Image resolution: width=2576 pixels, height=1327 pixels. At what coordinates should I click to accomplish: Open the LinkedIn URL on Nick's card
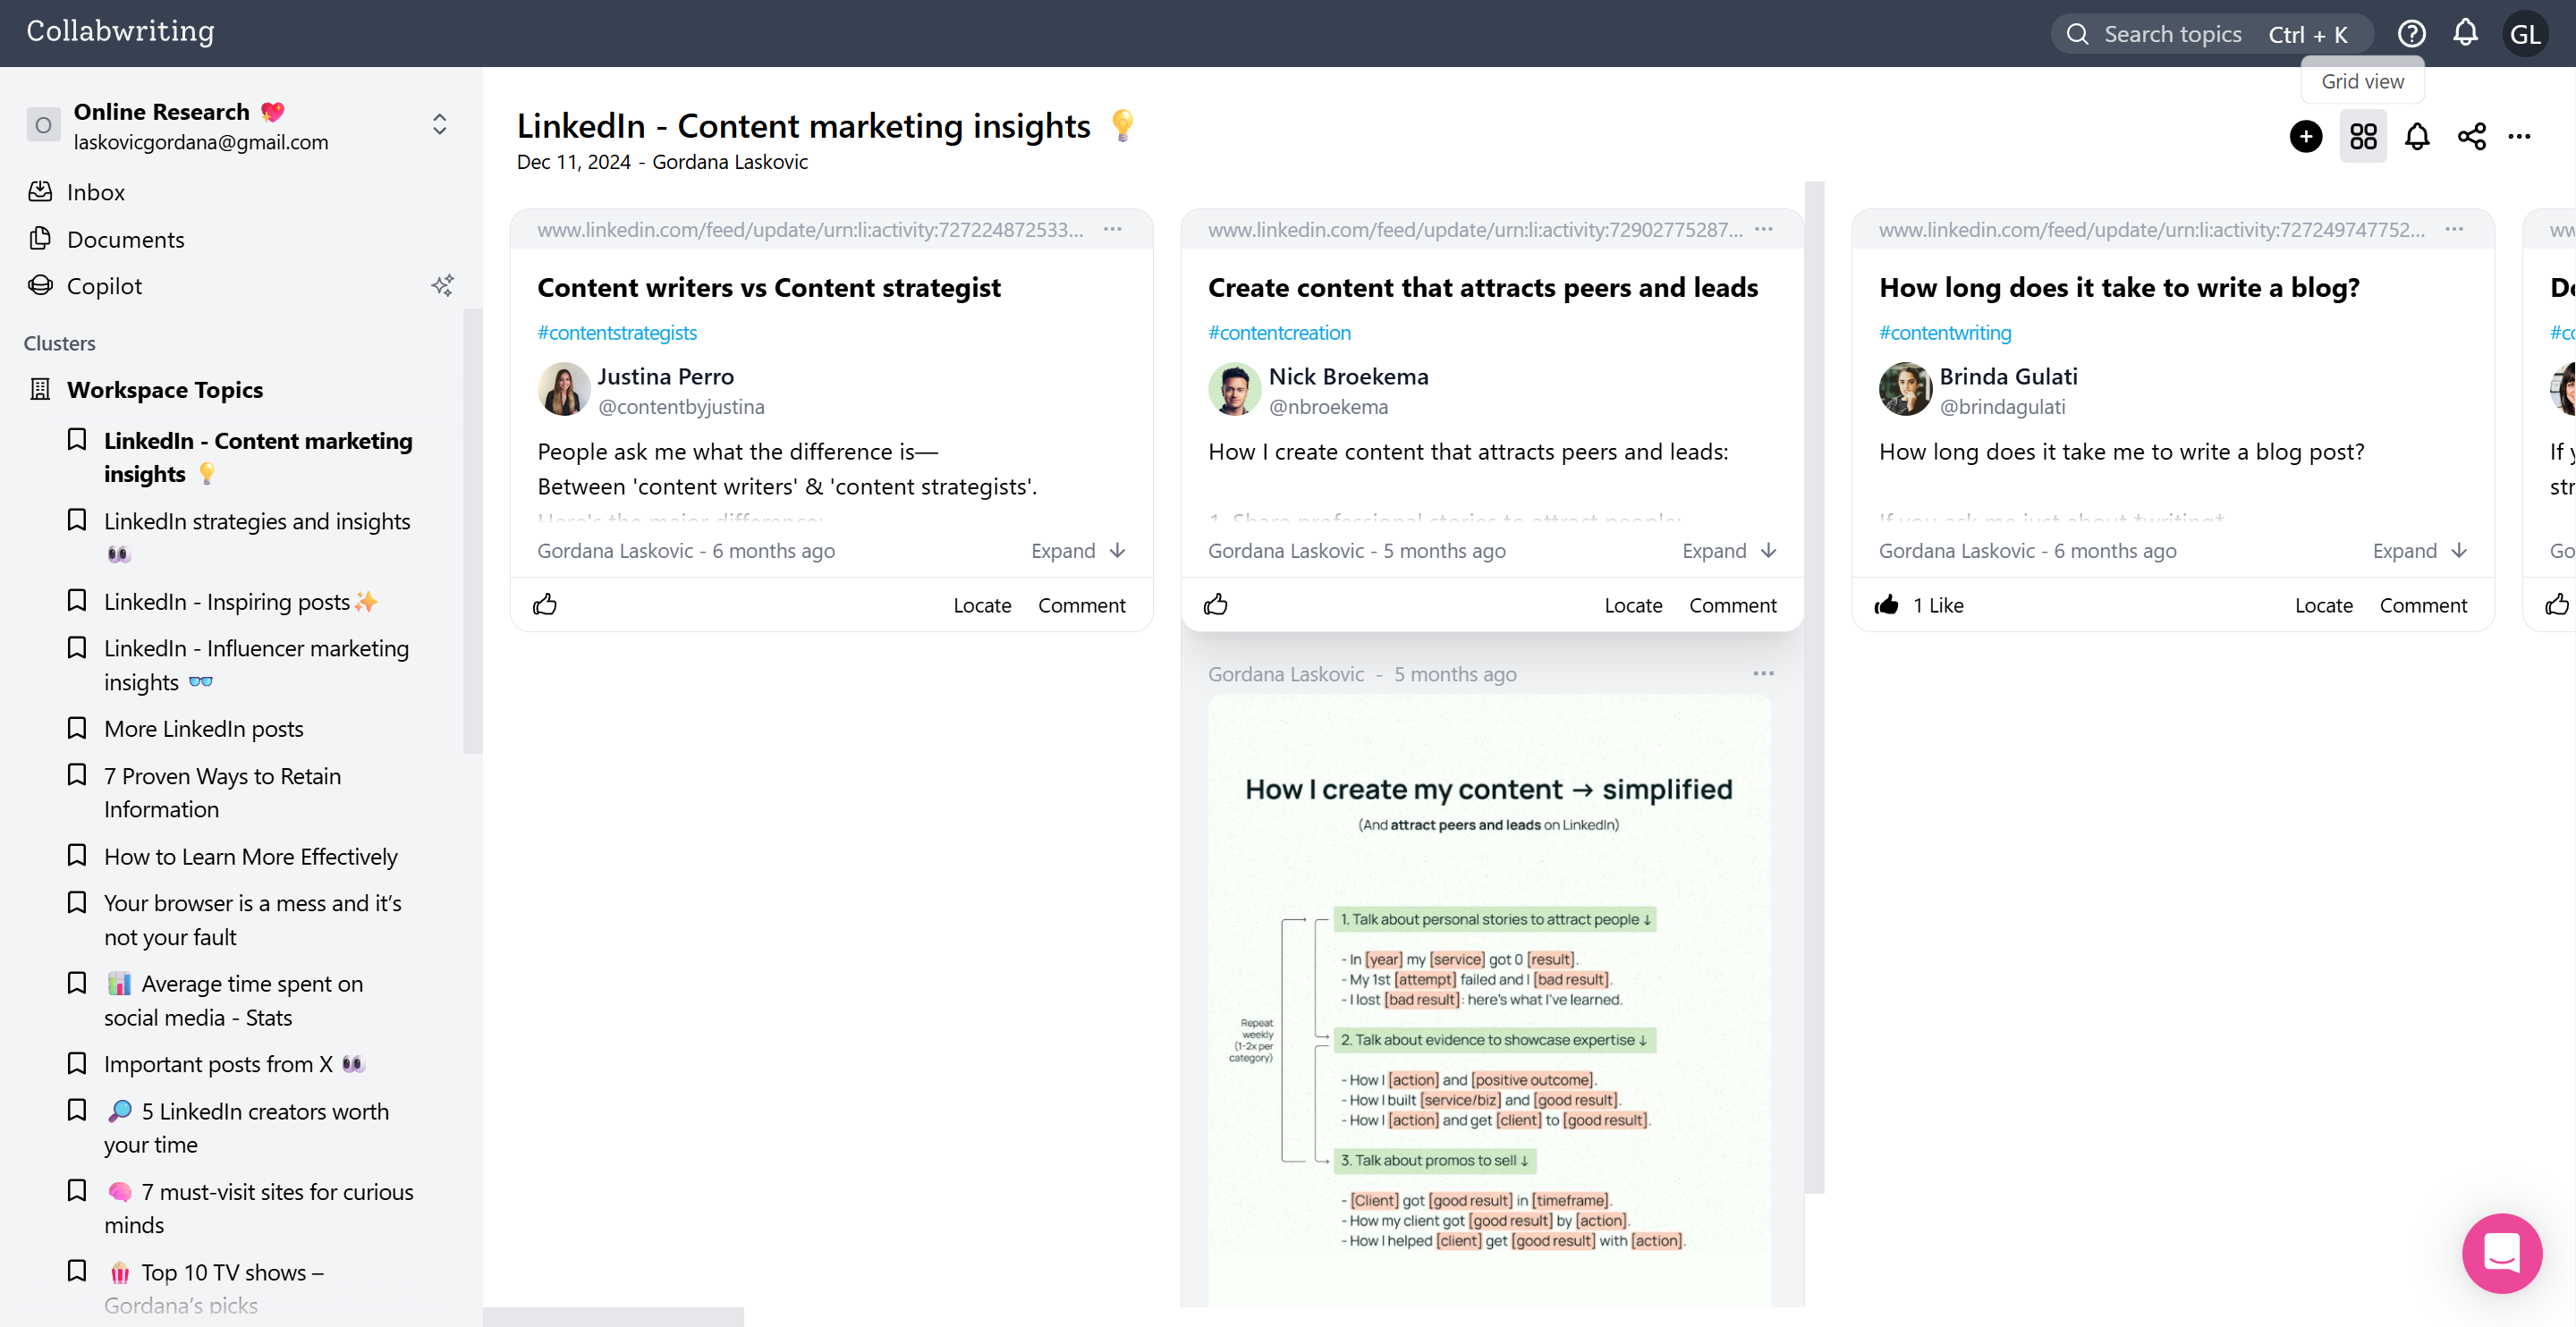point(1475,229)
